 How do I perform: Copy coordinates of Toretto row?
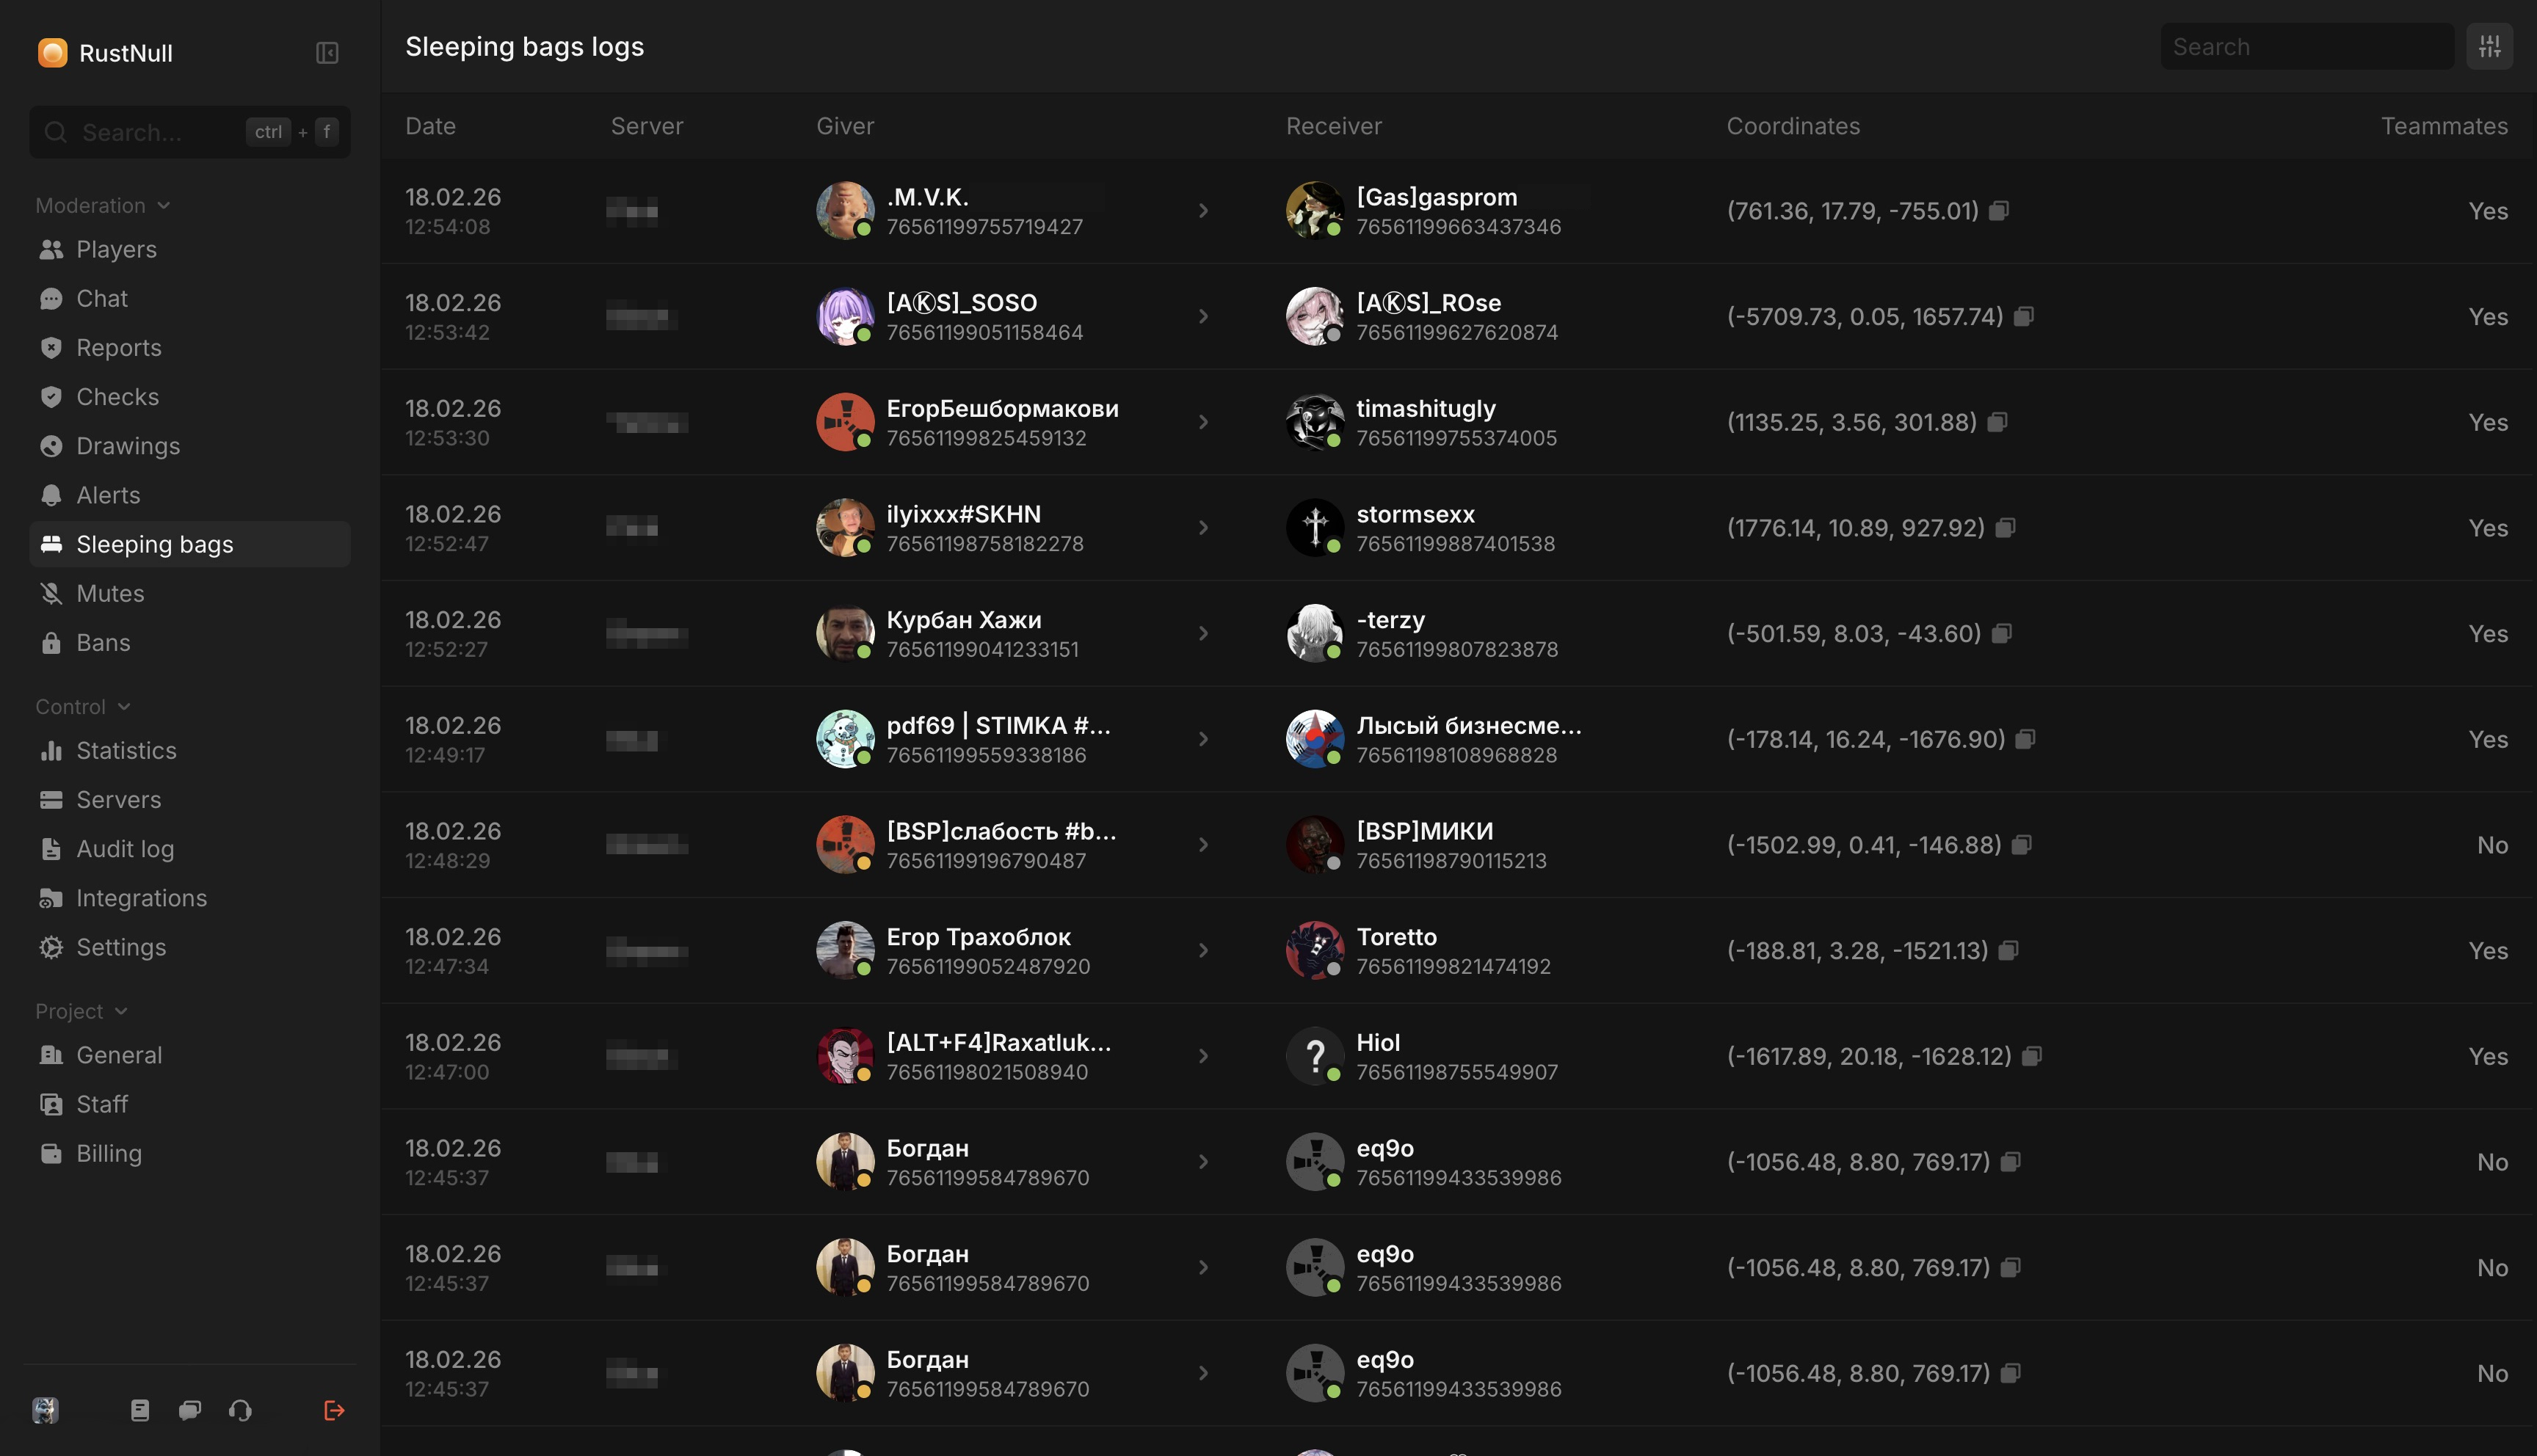pos(2008,951)
